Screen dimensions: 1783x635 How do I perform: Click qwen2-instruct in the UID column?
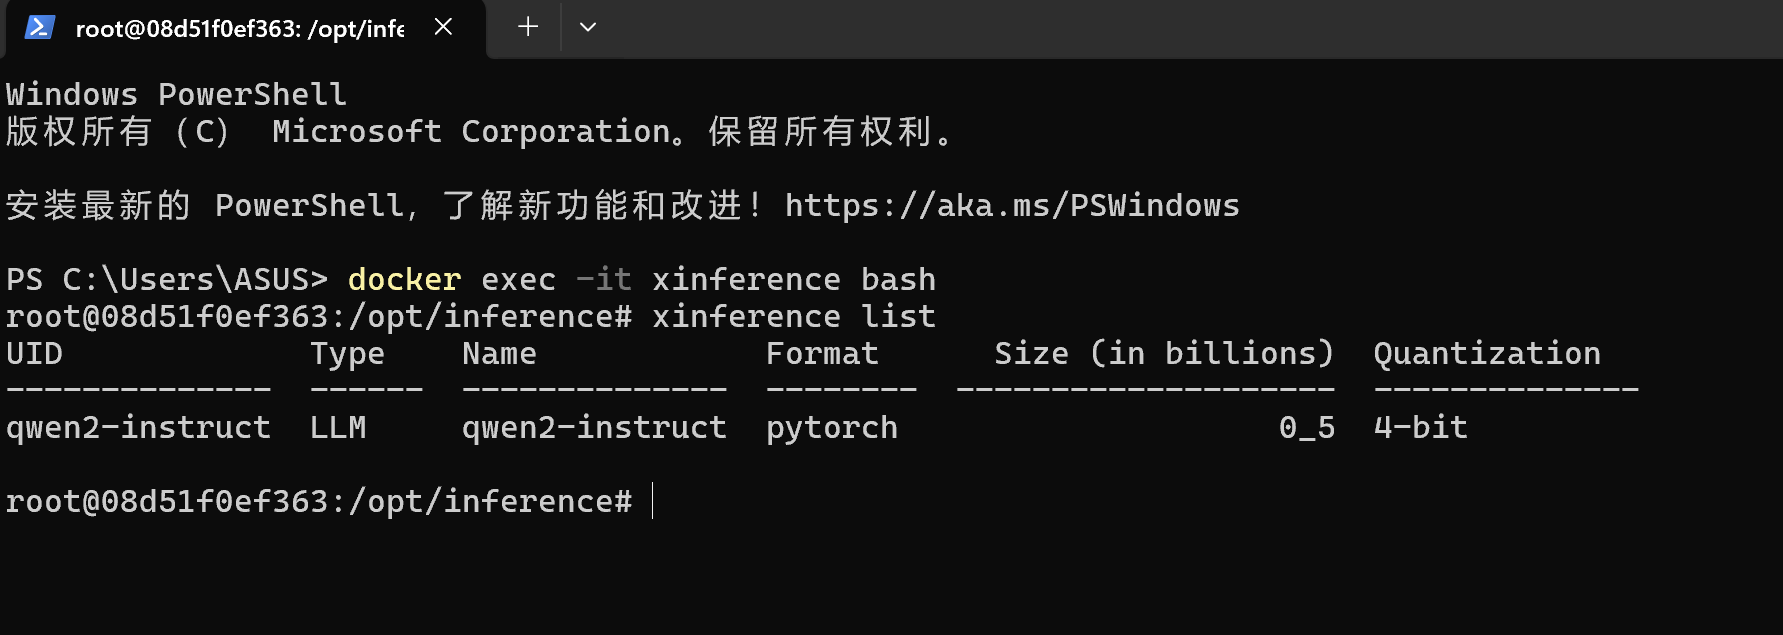point(138,428)
